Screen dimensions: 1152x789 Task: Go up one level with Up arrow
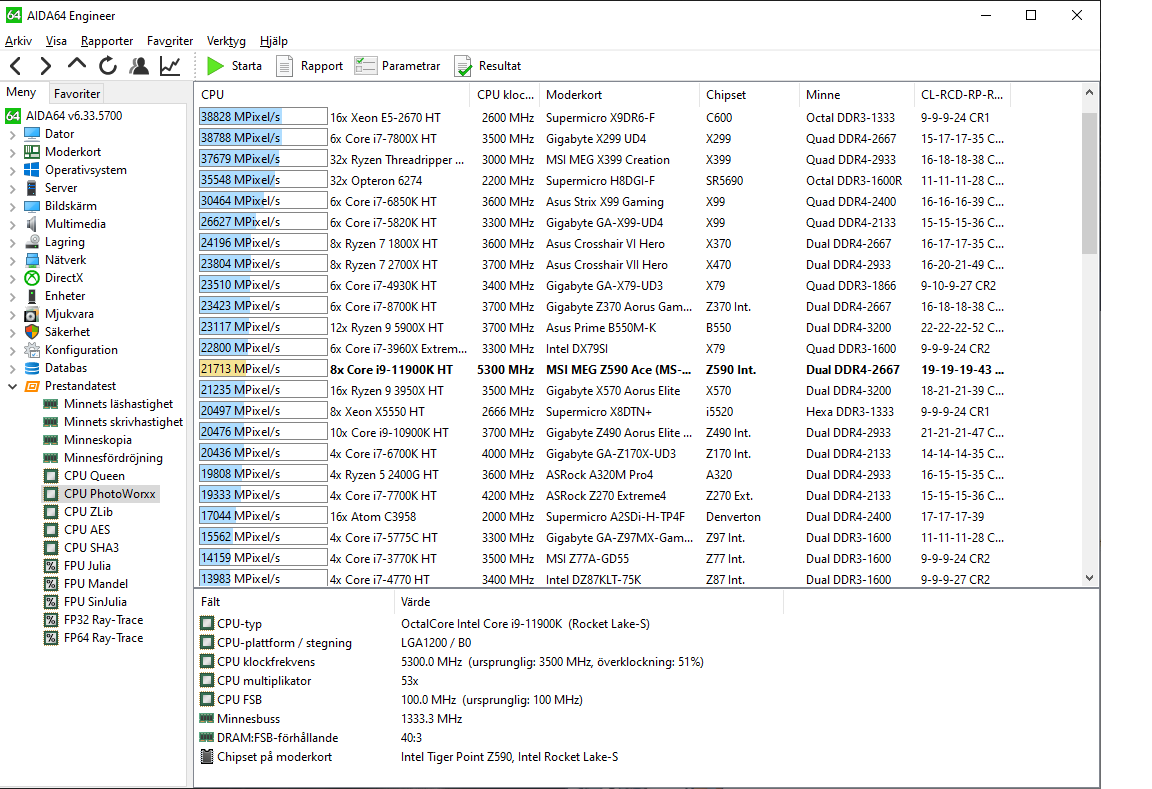click(77, 66)
